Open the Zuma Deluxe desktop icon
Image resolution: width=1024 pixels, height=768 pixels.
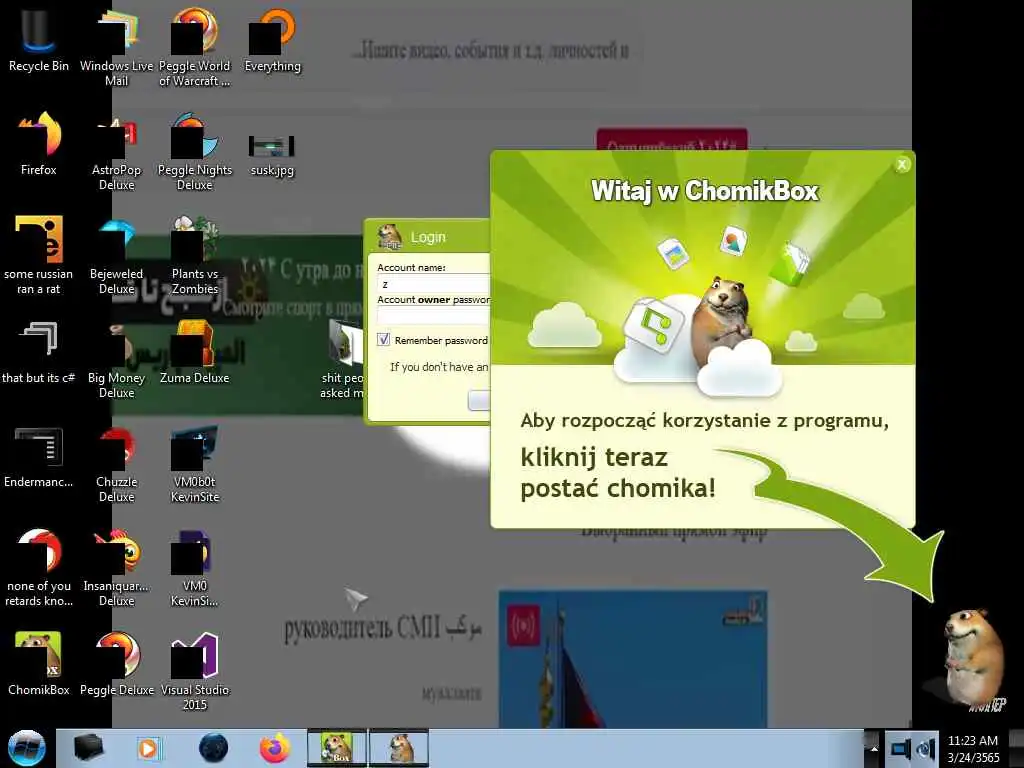(x=195, y=353)
